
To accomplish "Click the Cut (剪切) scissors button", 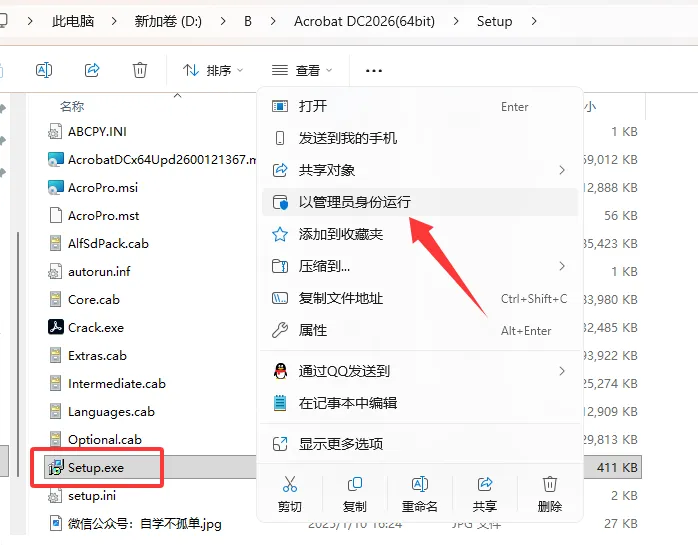I will (x=290, y=493).
